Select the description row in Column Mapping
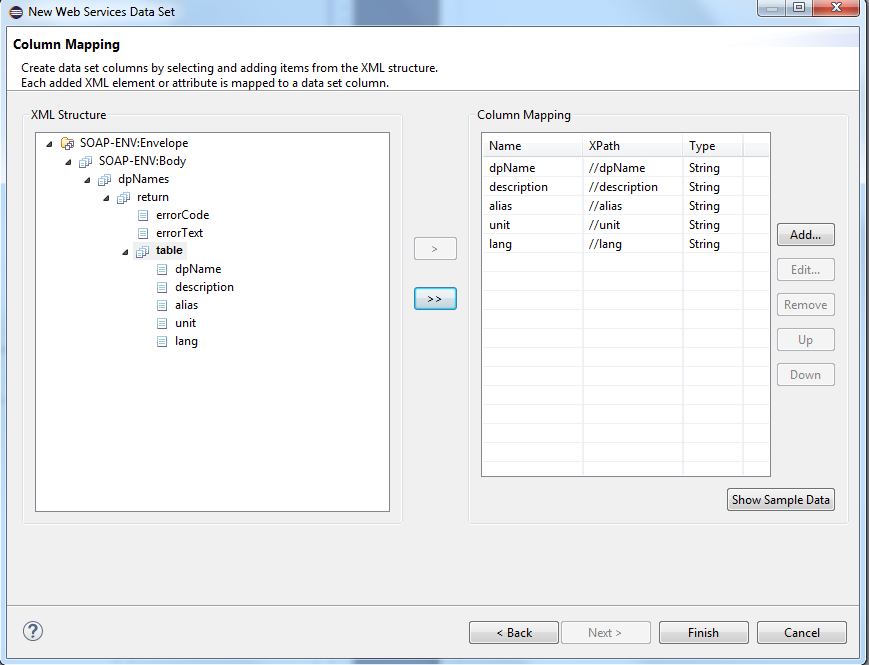Screen dimensions: 869x665 (x=625, y=187)
